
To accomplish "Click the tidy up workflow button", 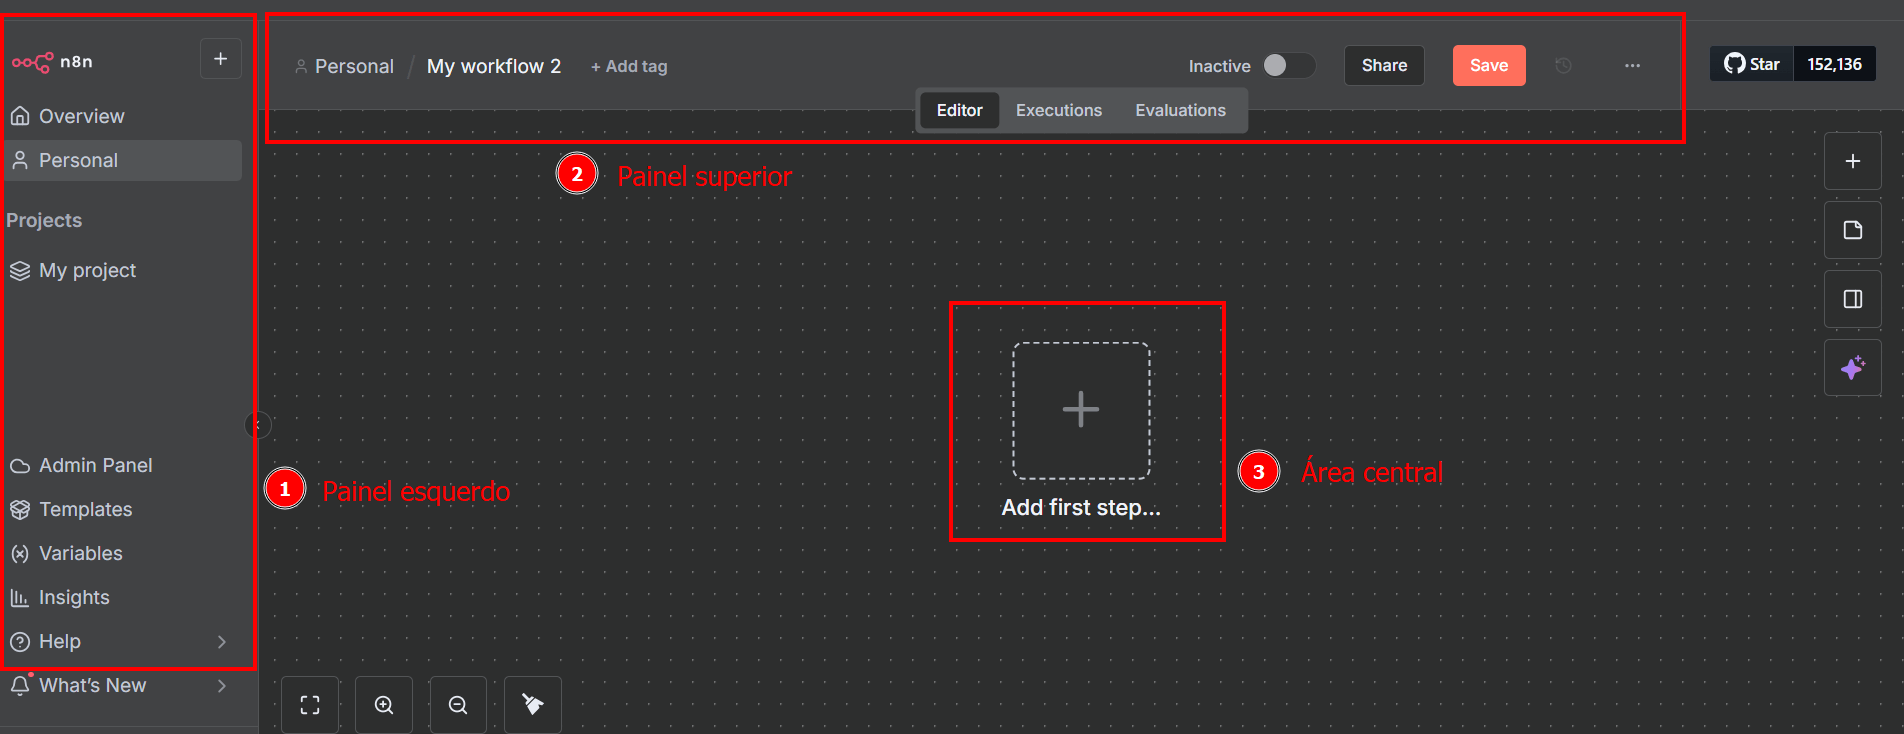I will [x=533, y=705].
